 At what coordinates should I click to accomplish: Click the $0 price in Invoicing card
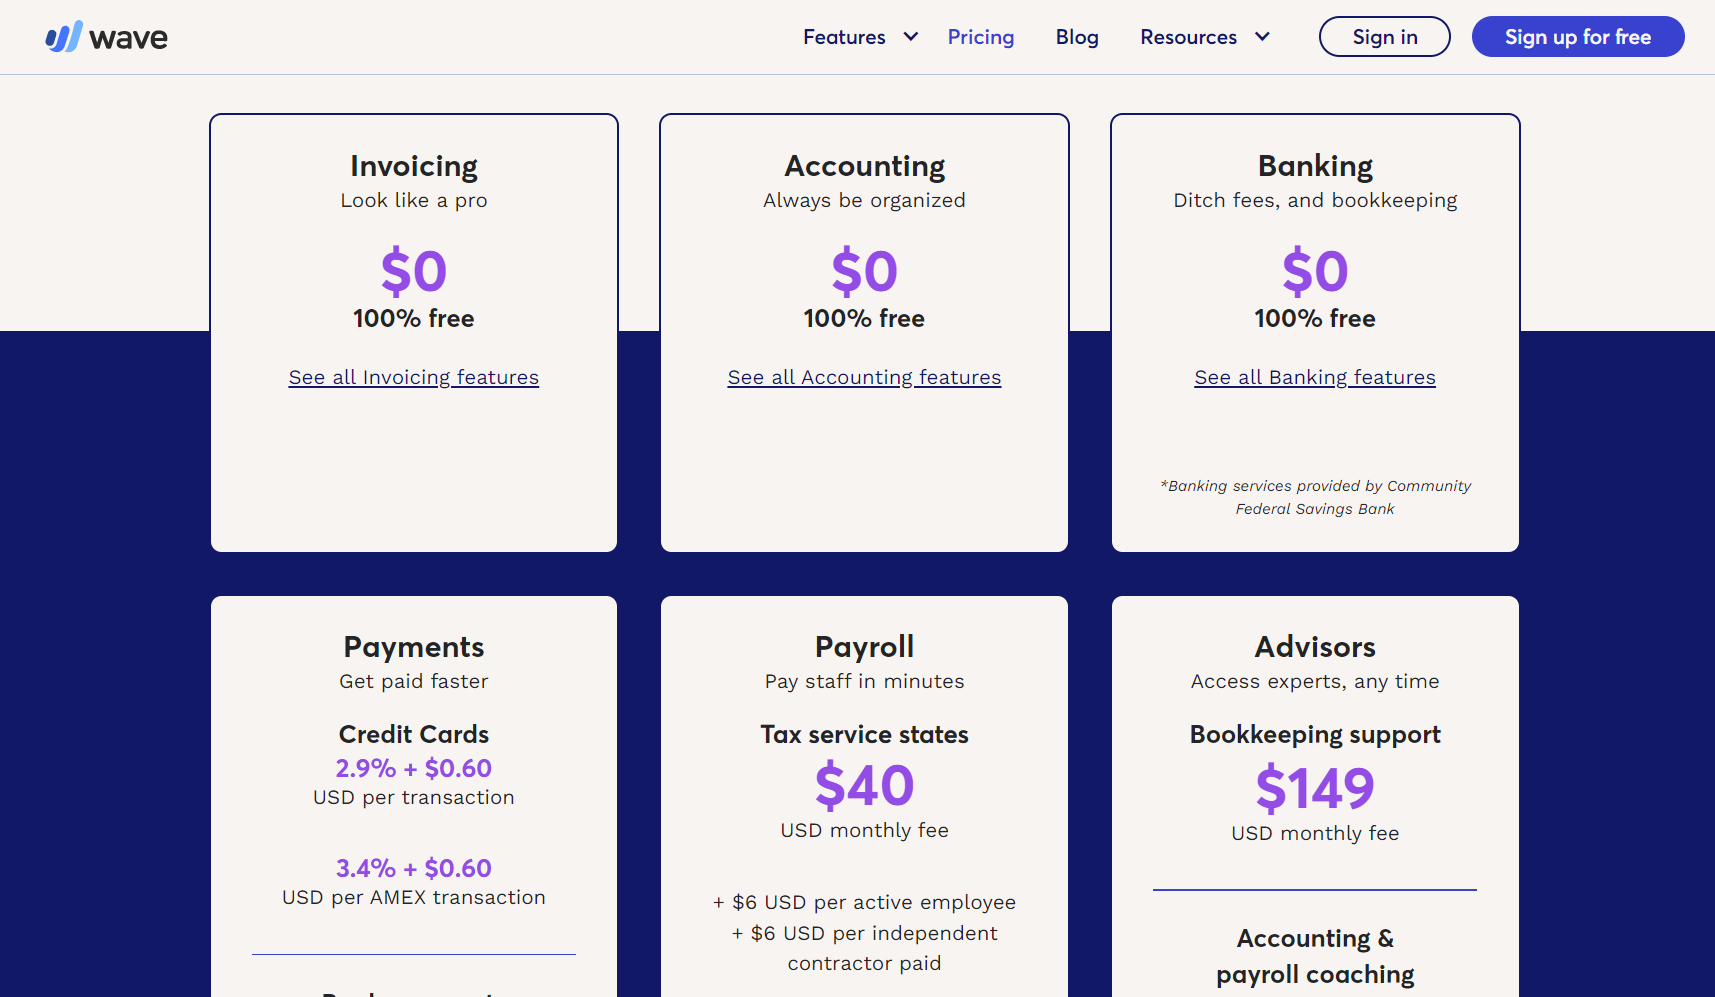click(x=414, y=271)
